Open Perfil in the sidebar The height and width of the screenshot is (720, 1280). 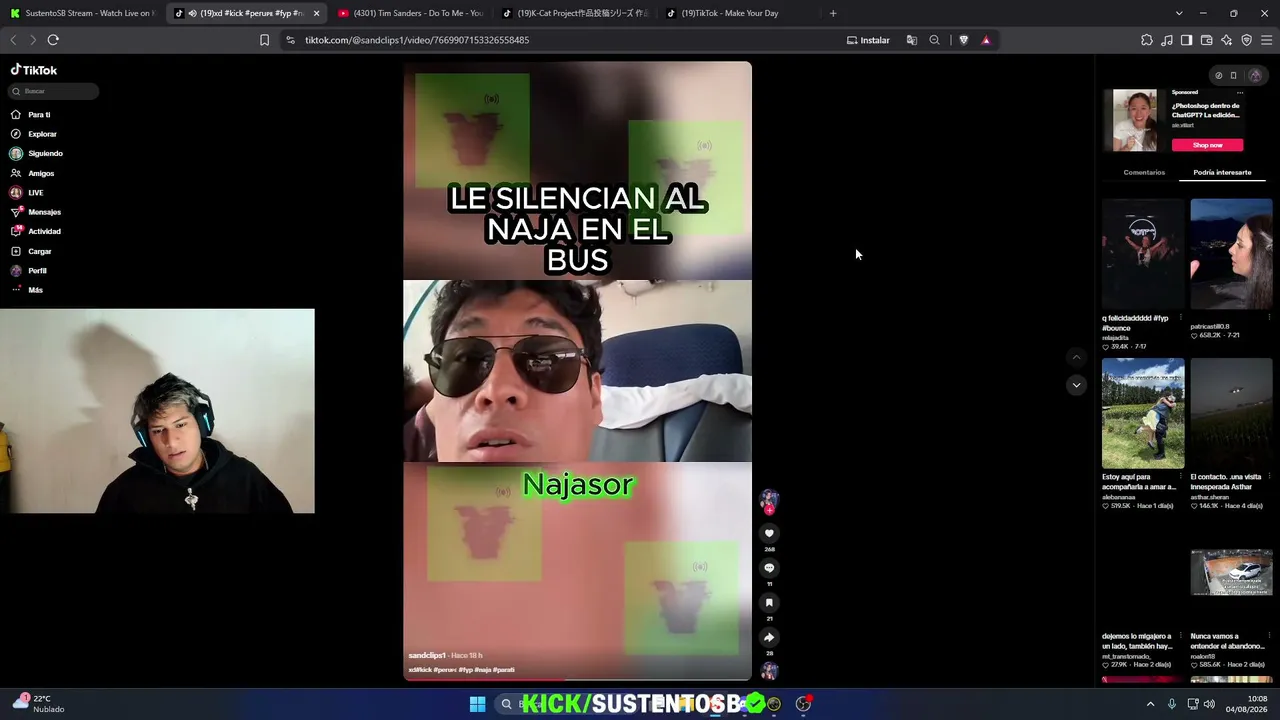(x=29, y=271)
